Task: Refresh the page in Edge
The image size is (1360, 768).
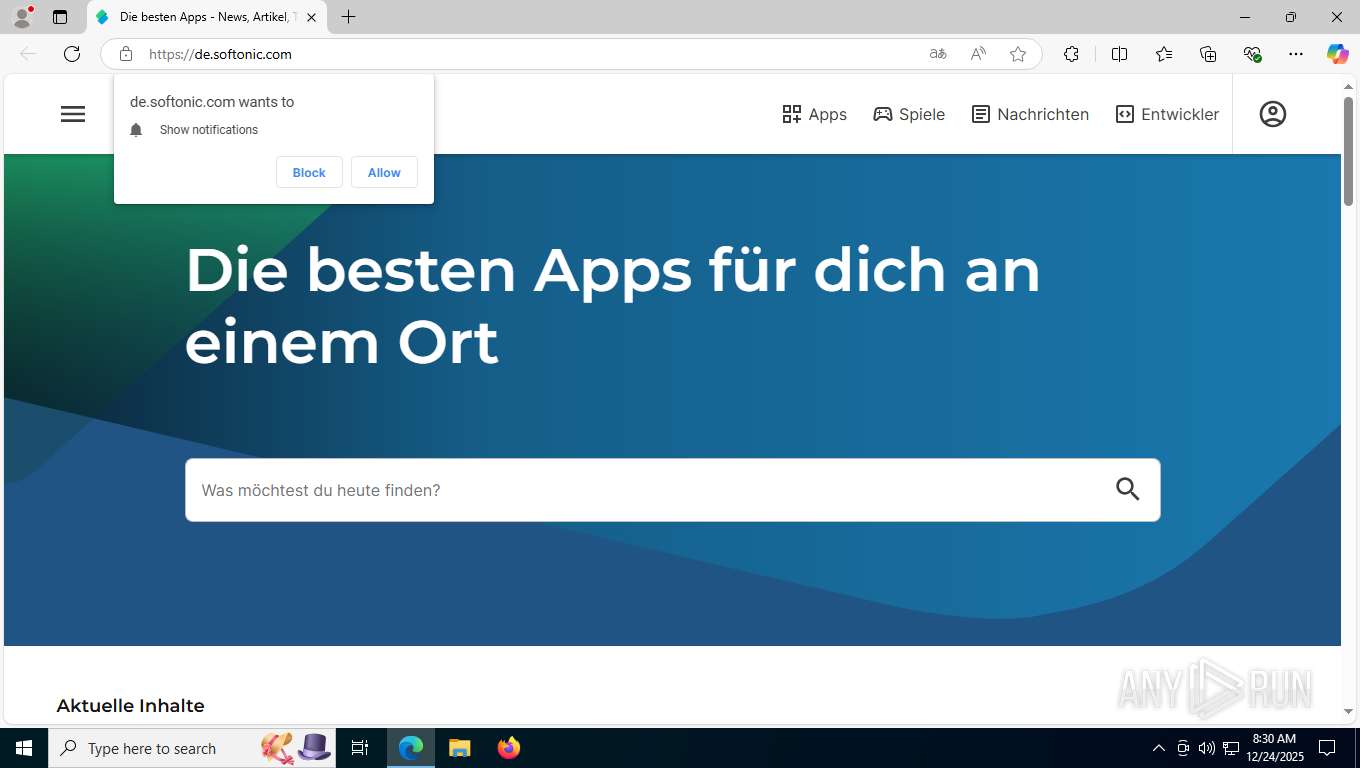Action: click(x=72, y=54)
